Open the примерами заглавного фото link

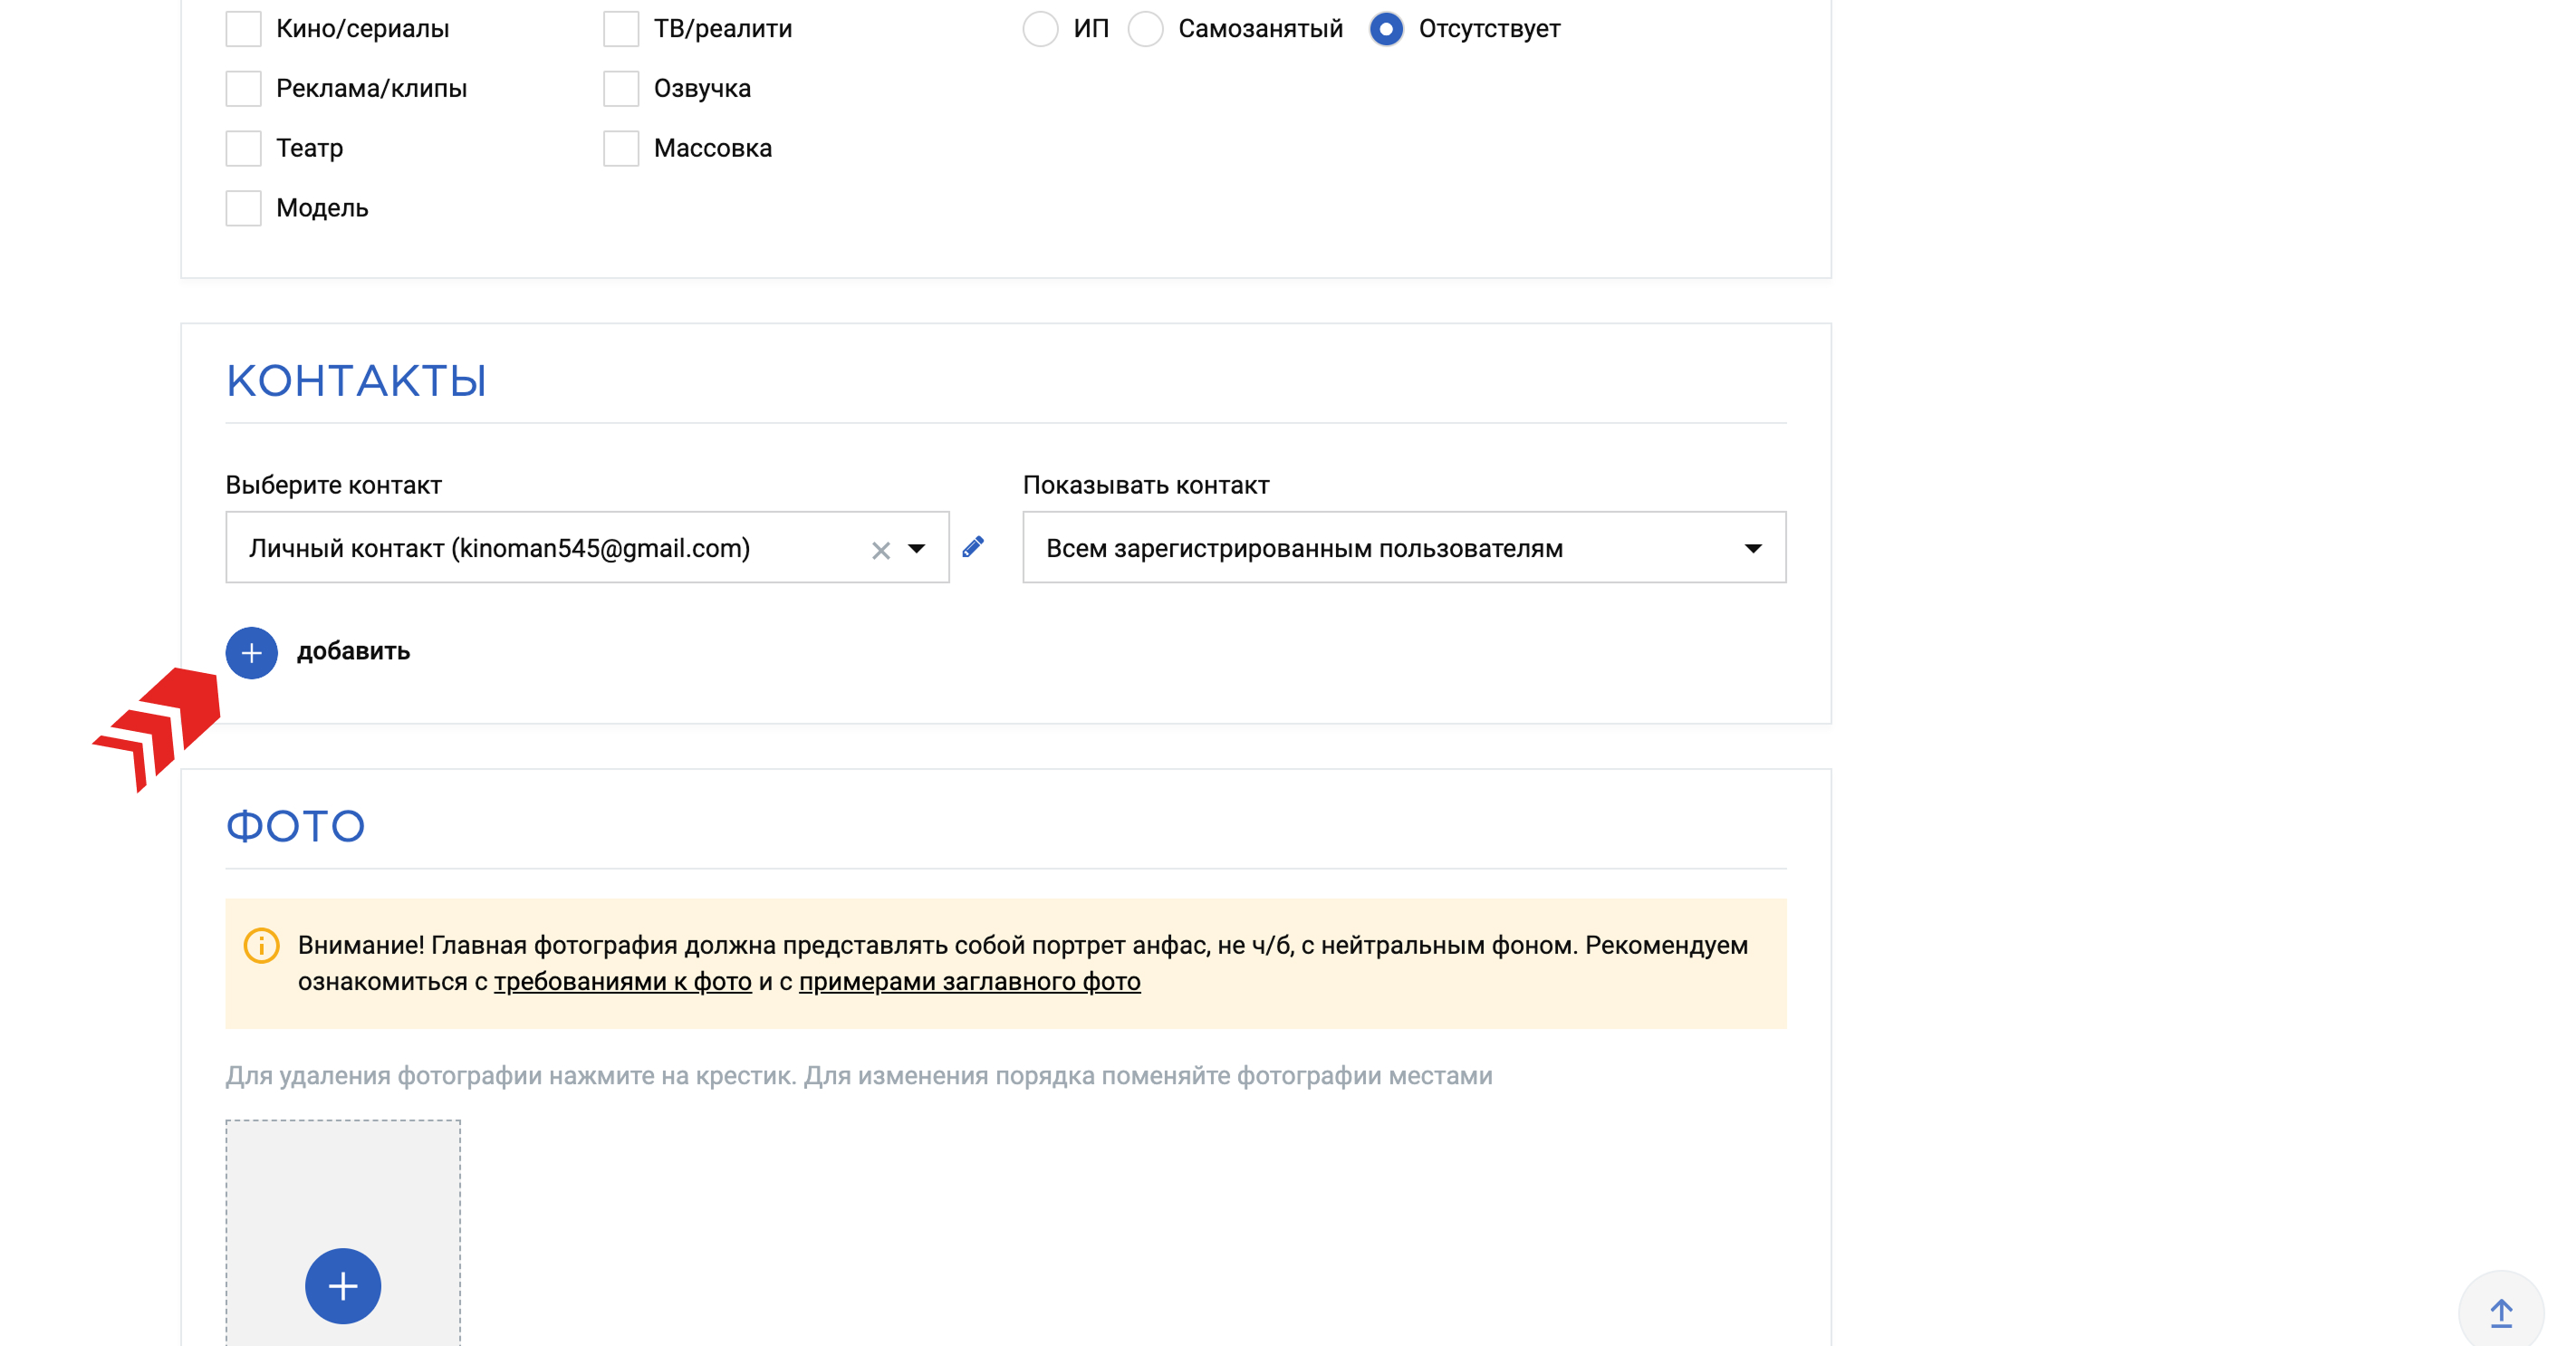969,982
